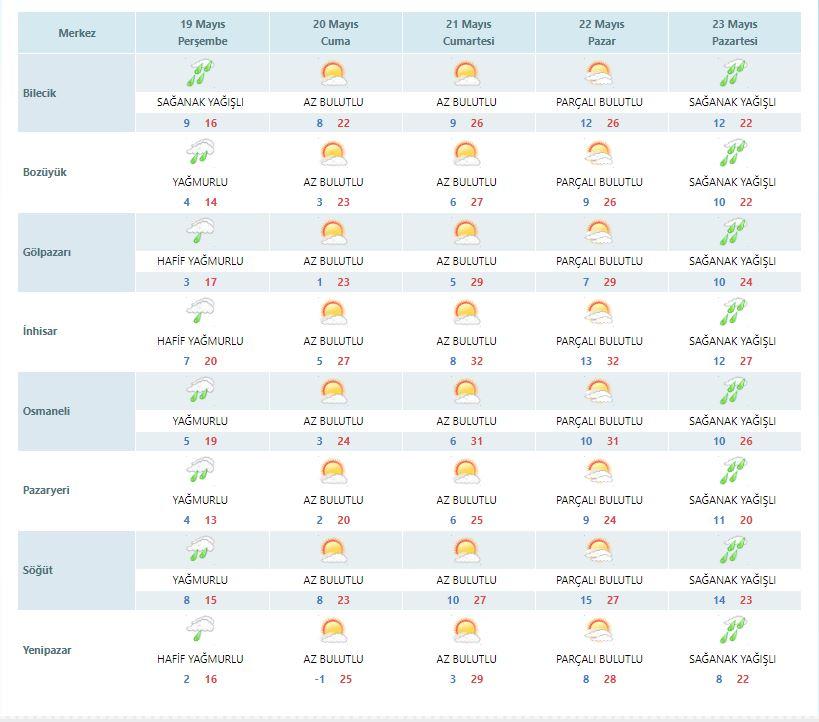Click Yenipazar's -1 minimum temperature on 20 Mayıs
The height and width of the screenshot is (722, 819).
tap(320, 679)
